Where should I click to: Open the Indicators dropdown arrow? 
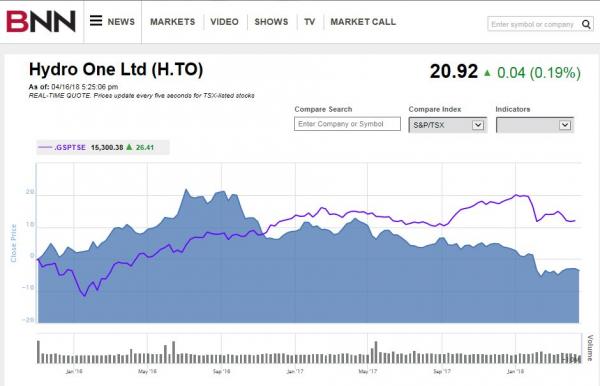tap(565, 125)
